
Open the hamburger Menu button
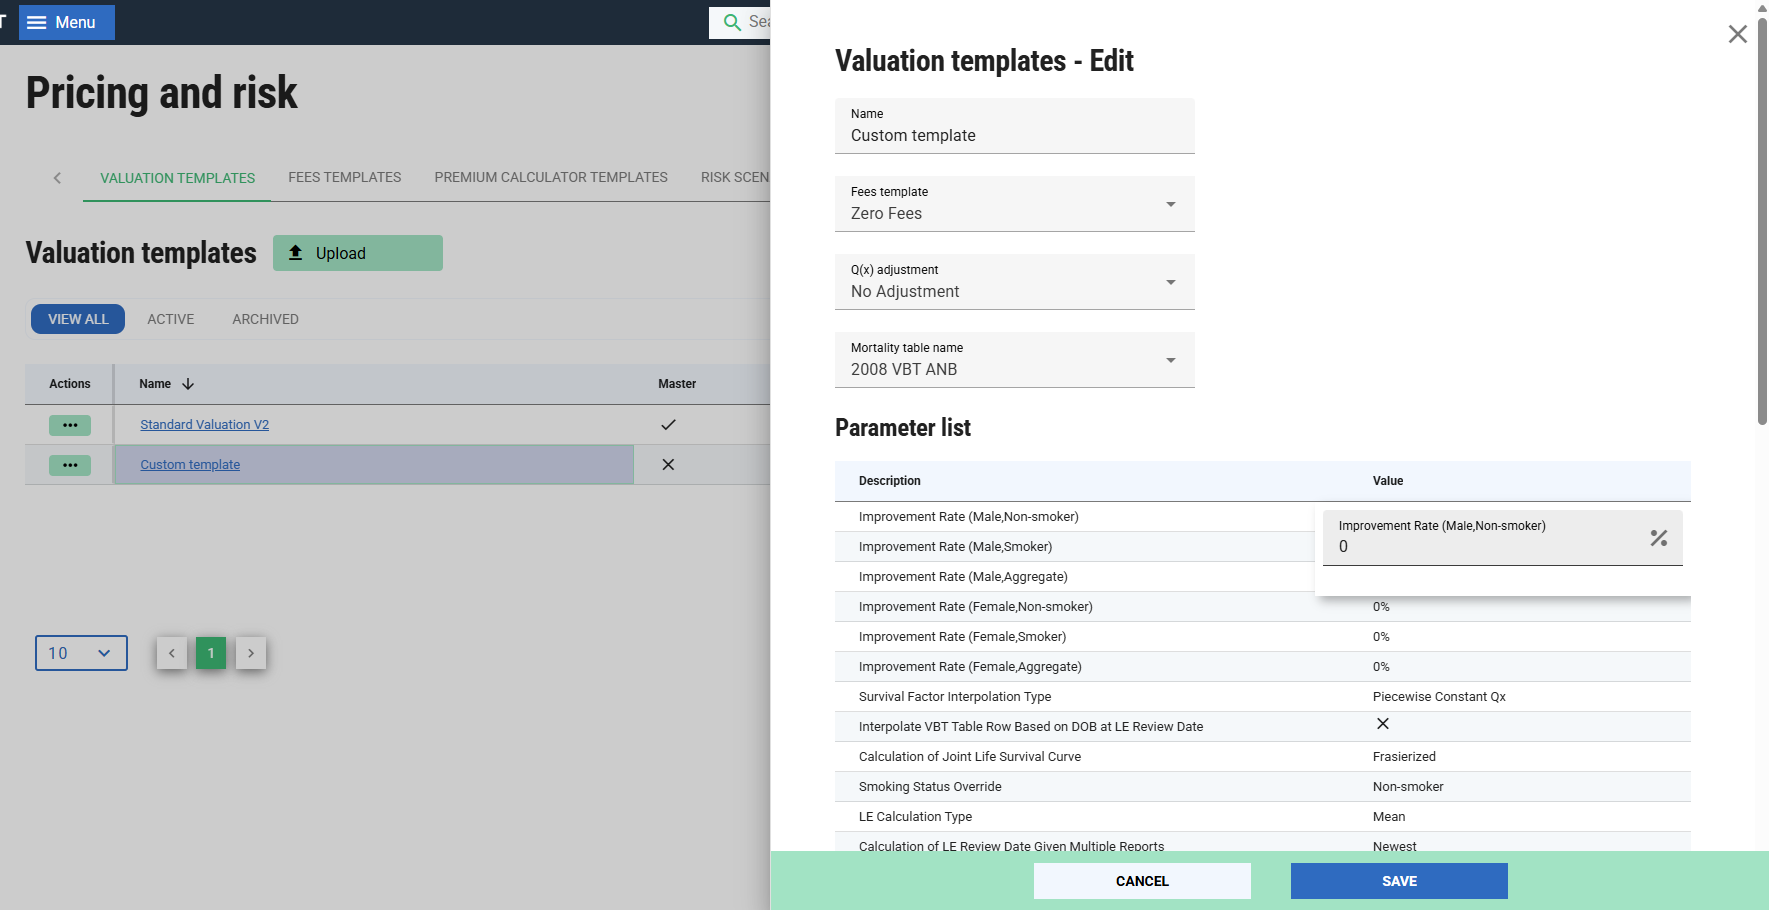[x=66, y=22]
